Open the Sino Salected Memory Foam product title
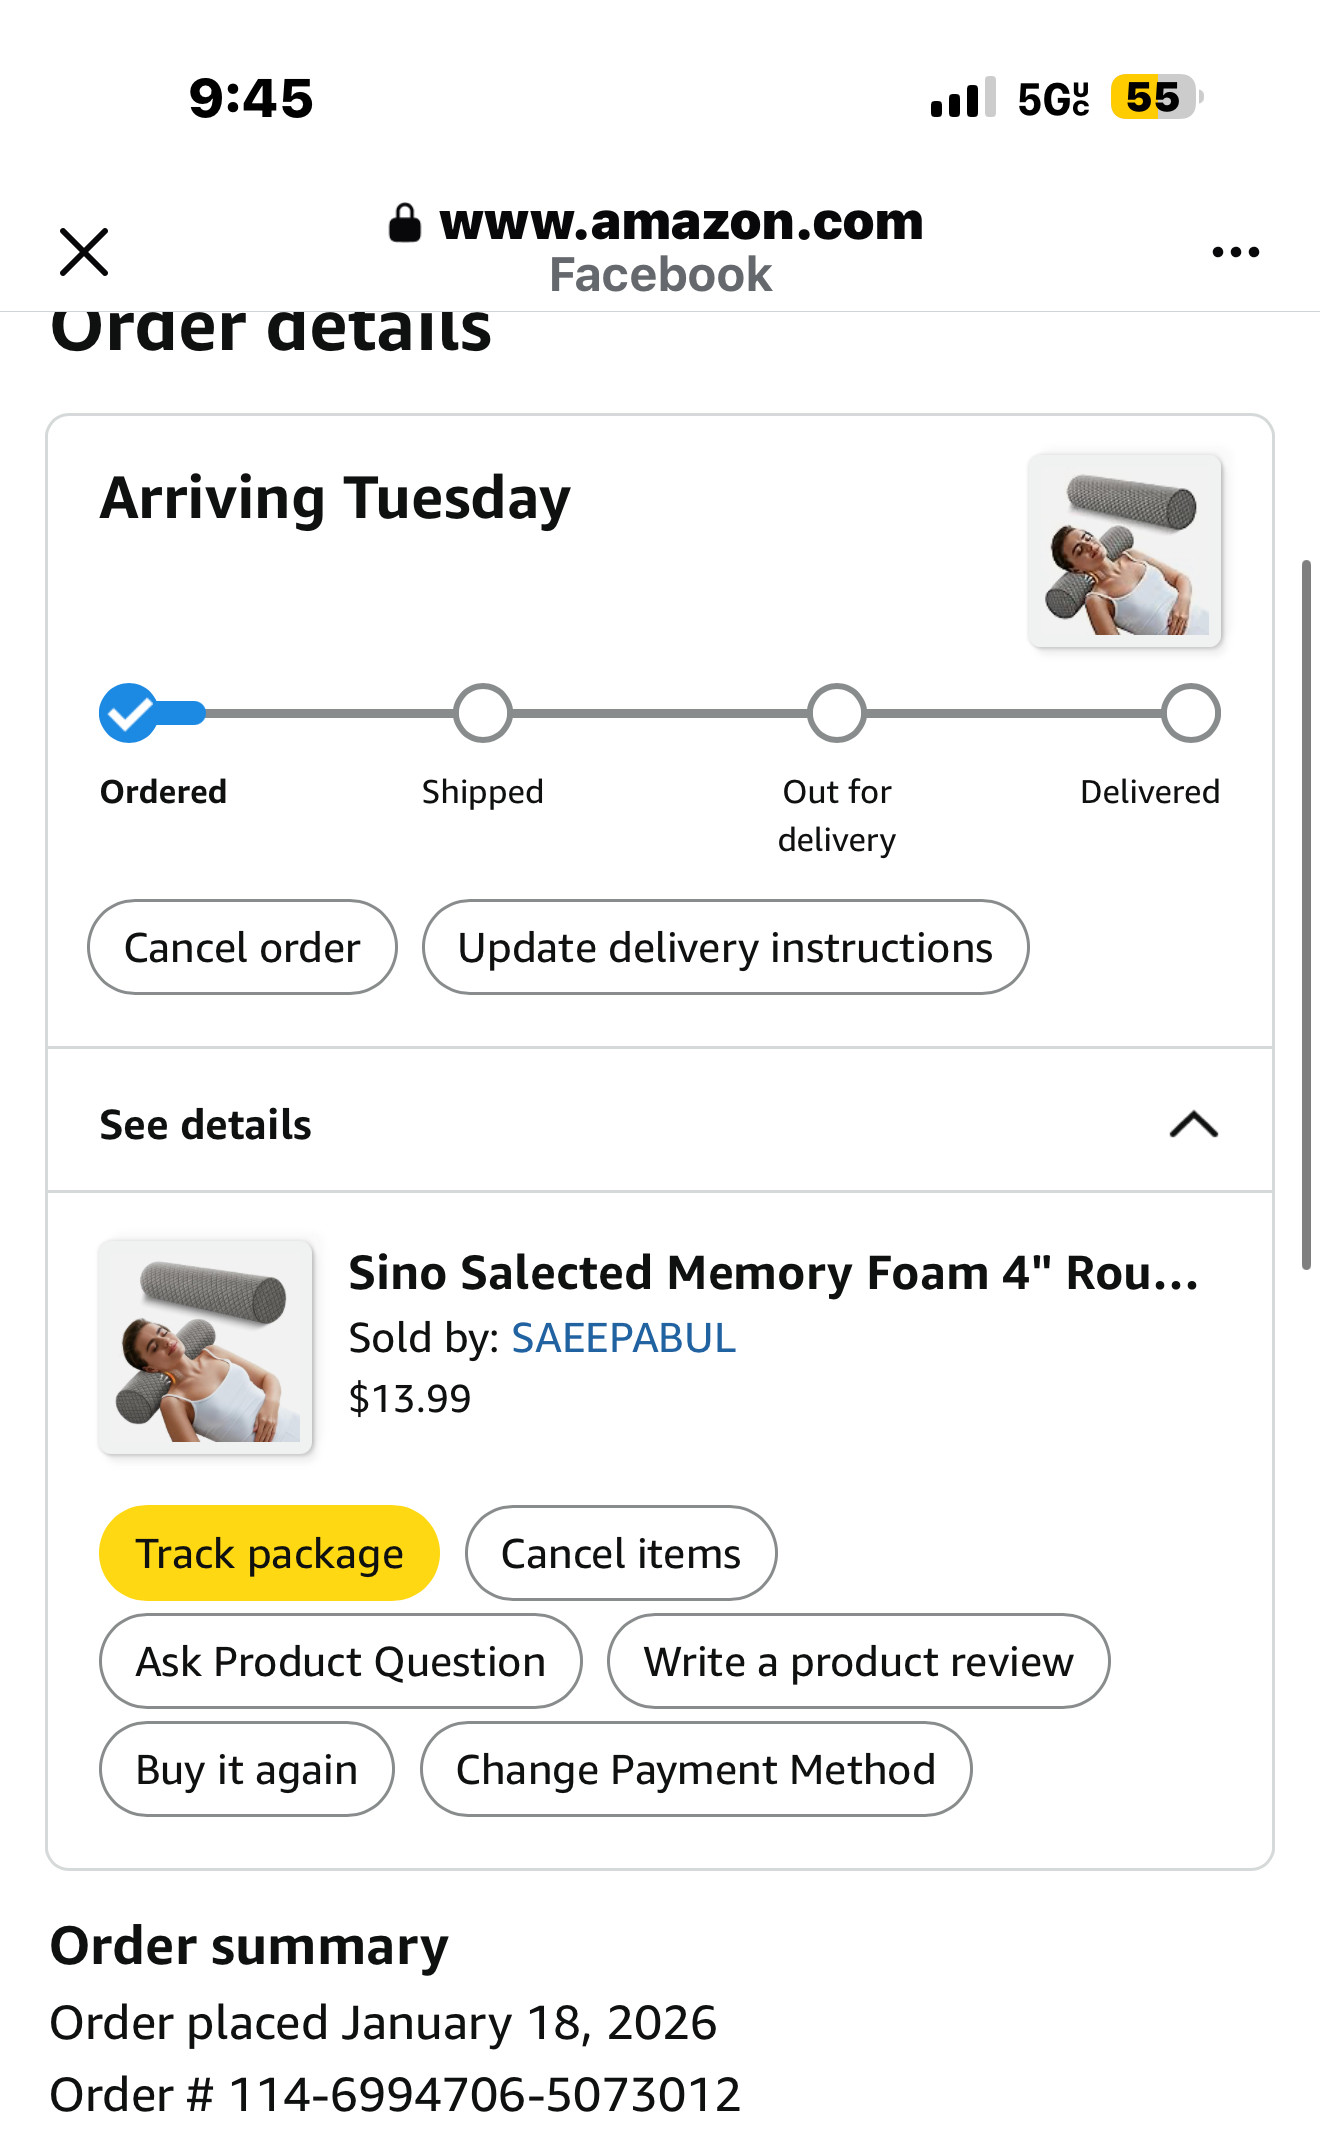This screenshot has height=2145, width=1320. 773,1274
